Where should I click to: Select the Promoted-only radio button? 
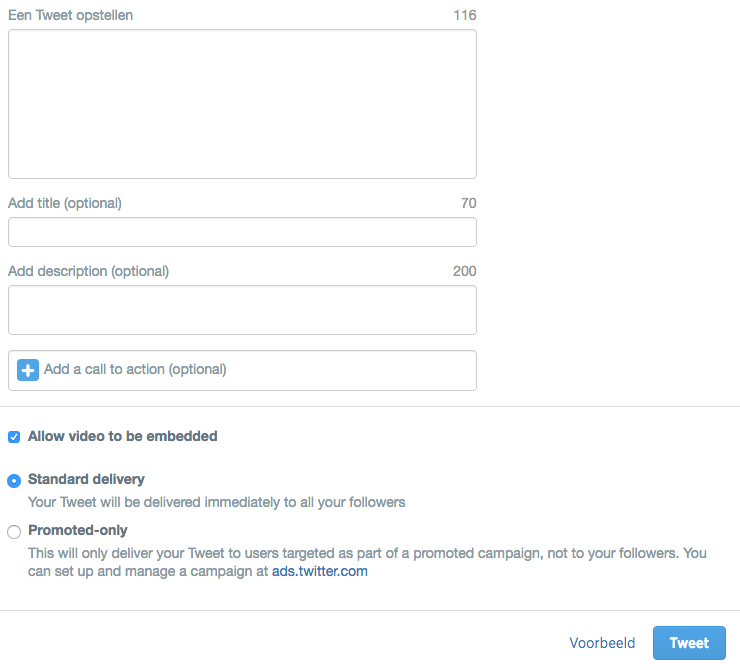click(14, 531)
